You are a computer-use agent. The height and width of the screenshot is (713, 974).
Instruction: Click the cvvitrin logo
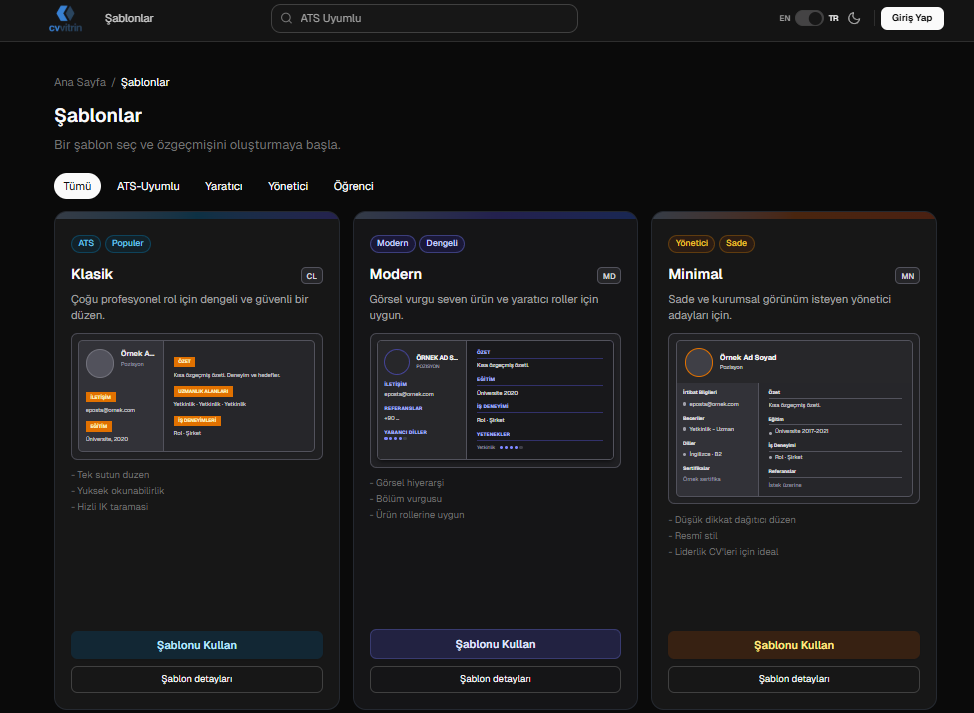click(x=65, y=19)
